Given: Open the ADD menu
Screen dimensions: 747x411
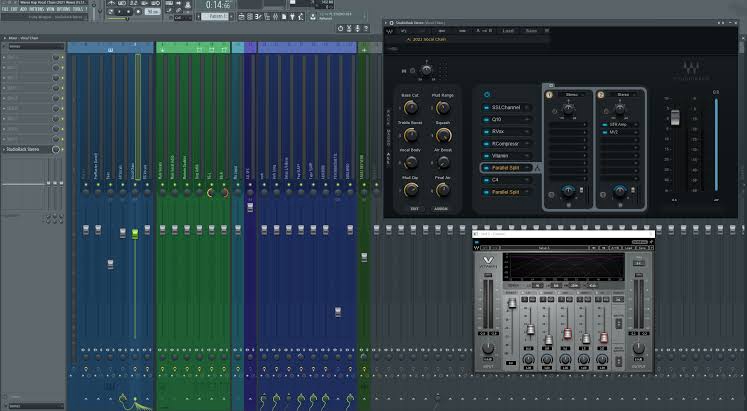Looking at the screenshot, I should pos(23,9).
